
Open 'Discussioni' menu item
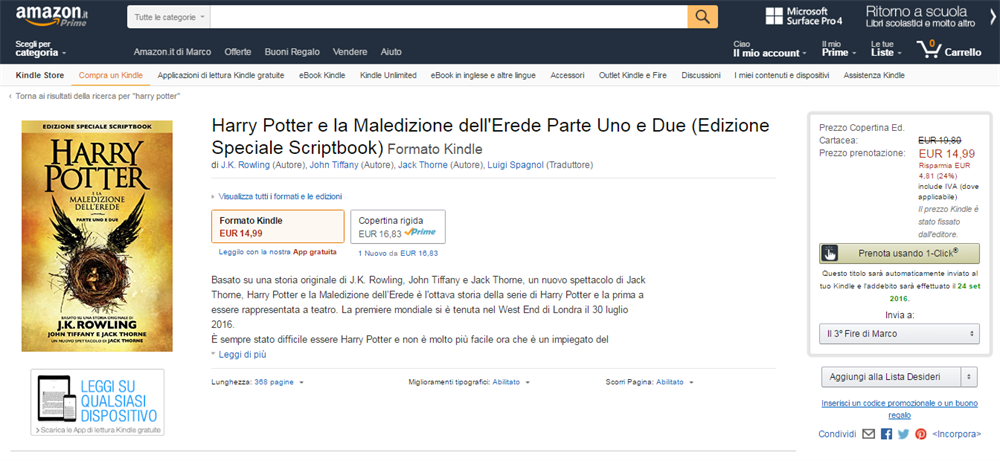pos(700,75)
